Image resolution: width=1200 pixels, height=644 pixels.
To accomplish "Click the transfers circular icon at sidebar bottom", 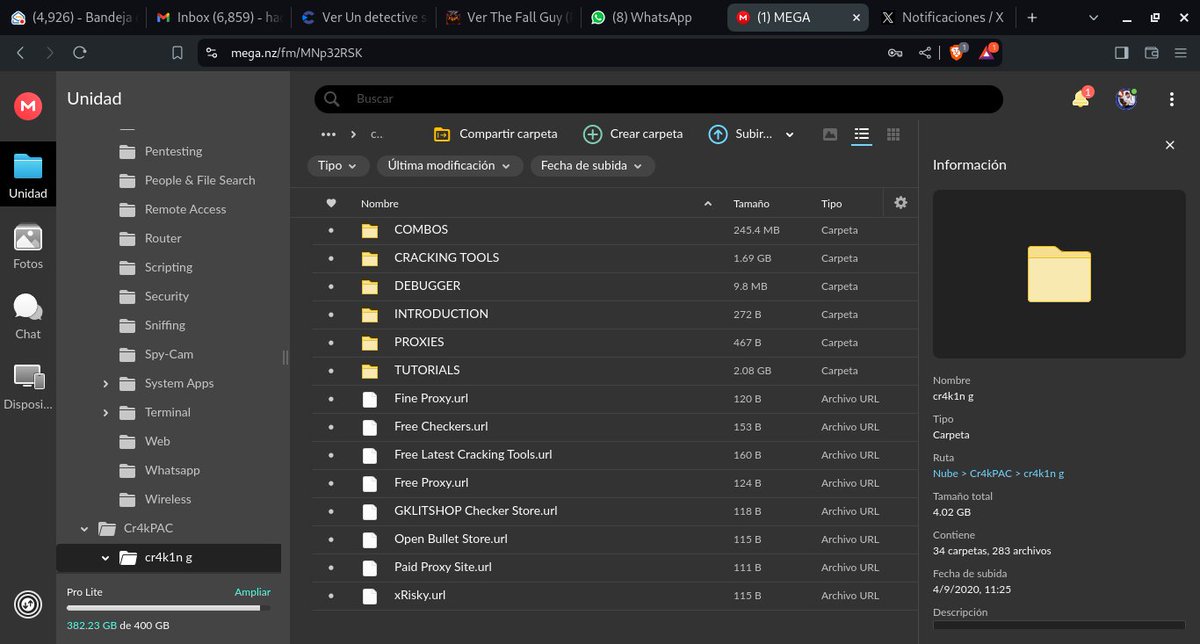I will (x=28, y=604).
